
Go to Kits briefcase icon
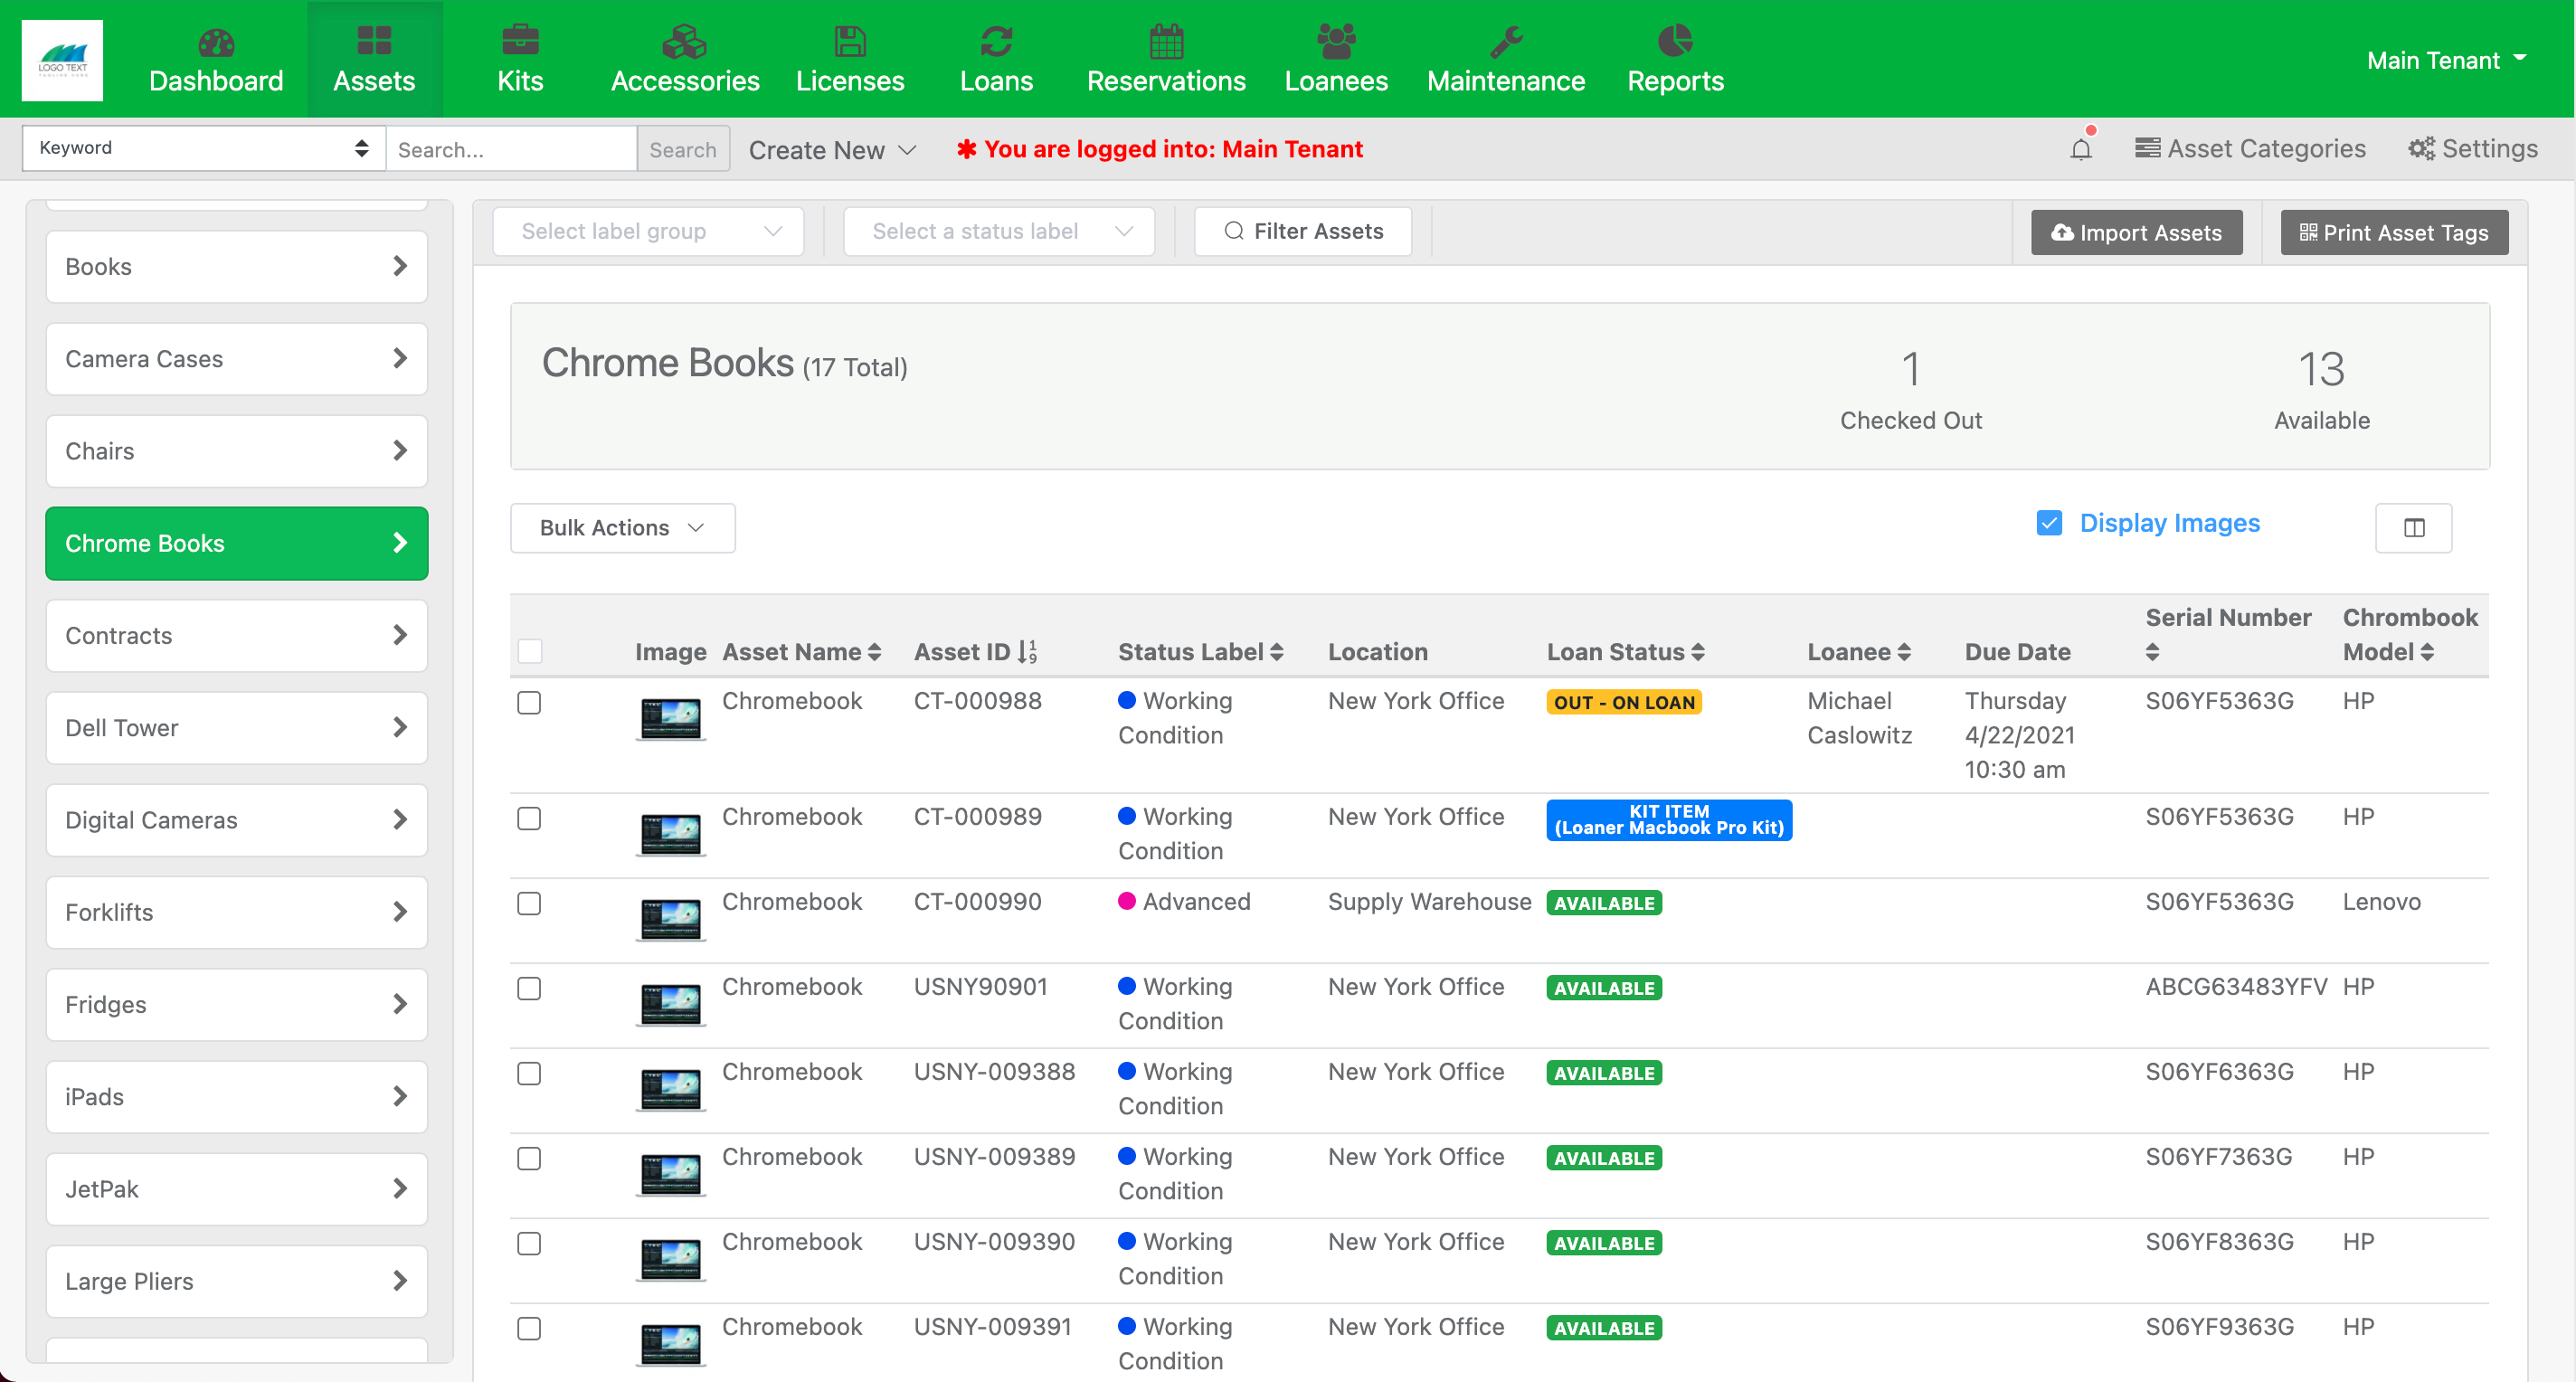point(520,42)
